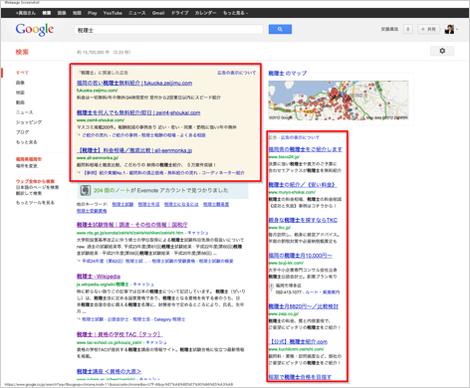Click the コーディネーター紹介 sitelink
Image resolution: width=470 pixels, height=388 pixels.
tap(223, 173)
